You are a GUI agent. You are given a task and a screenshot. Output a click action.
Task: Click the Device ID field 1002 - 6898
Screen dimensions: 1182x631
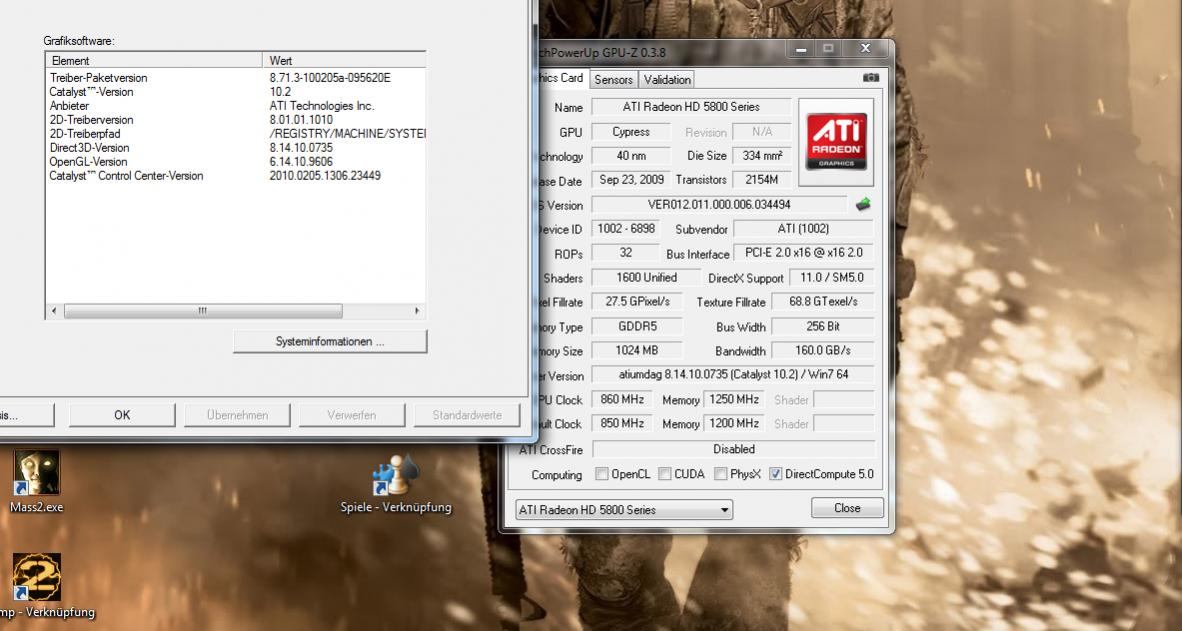coord(626,228)
